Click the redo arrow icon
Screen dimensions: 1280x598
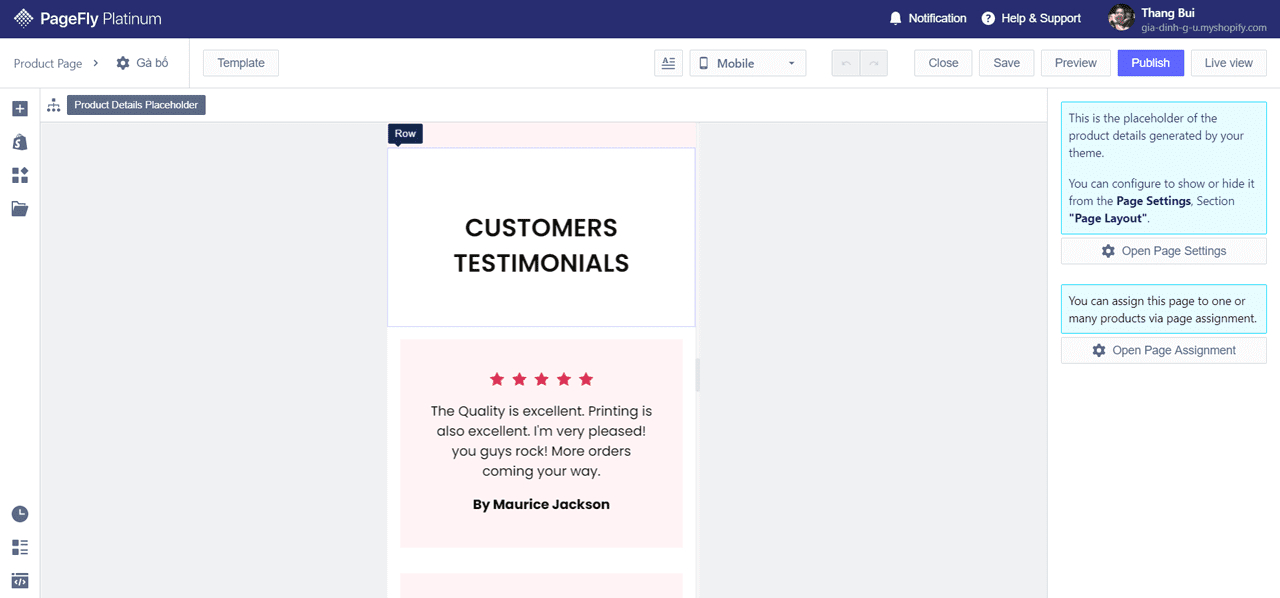(873, 62)
